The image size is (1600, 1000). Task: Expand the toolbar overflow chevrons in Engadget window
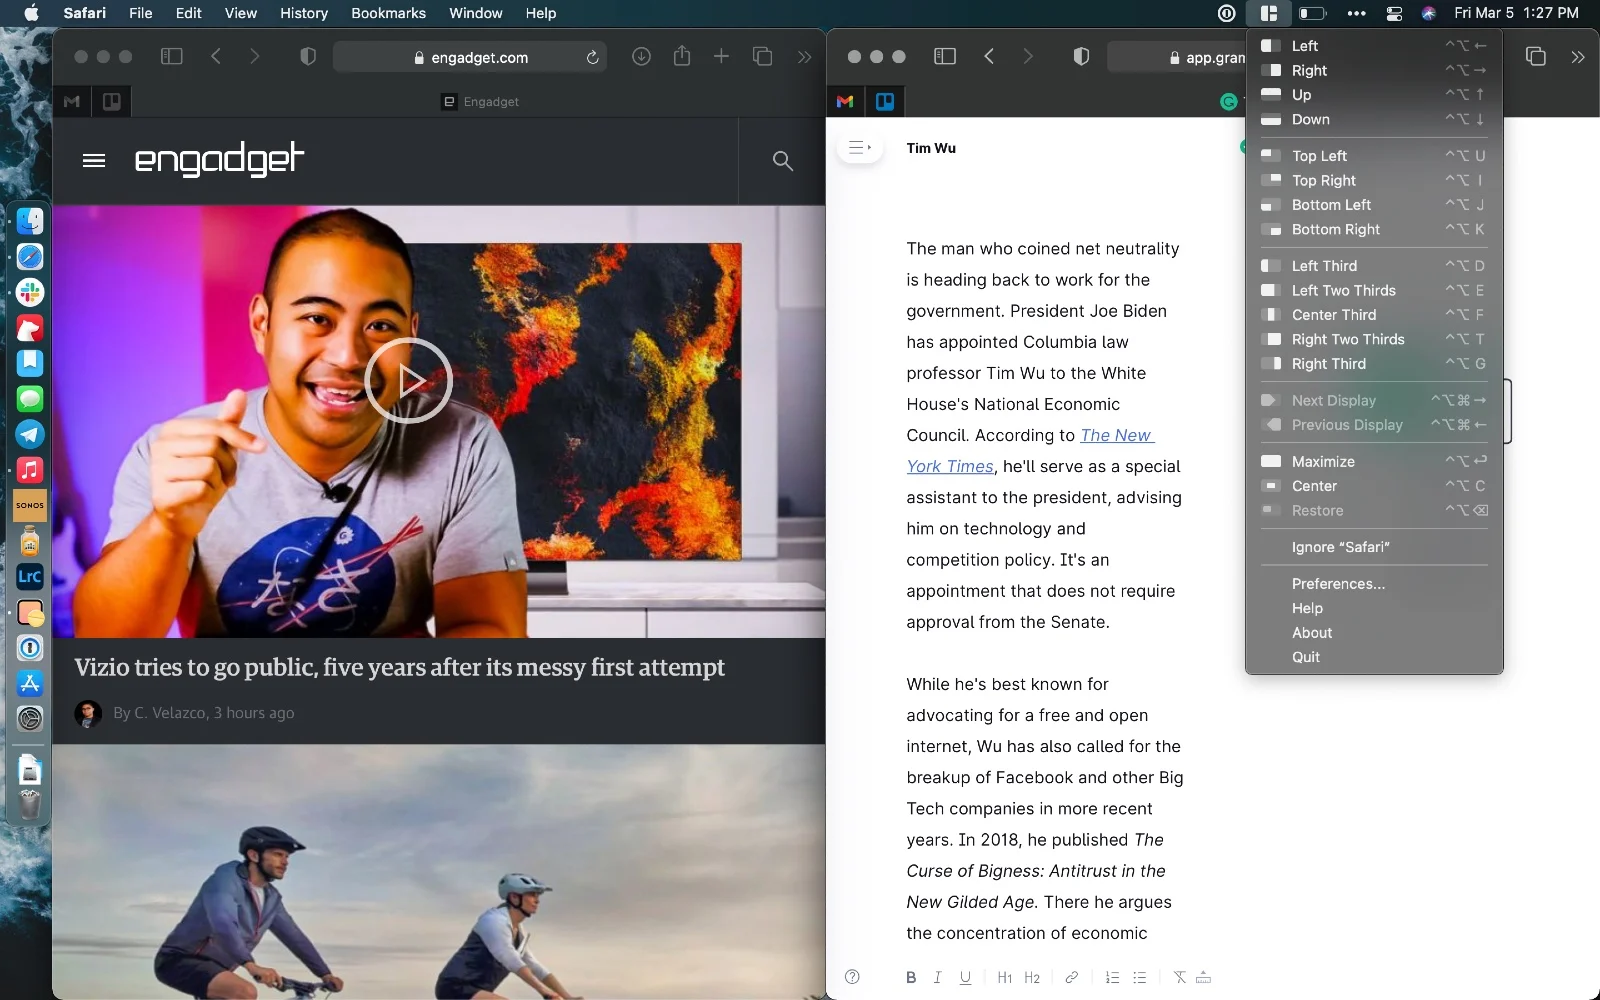[804, 57]
